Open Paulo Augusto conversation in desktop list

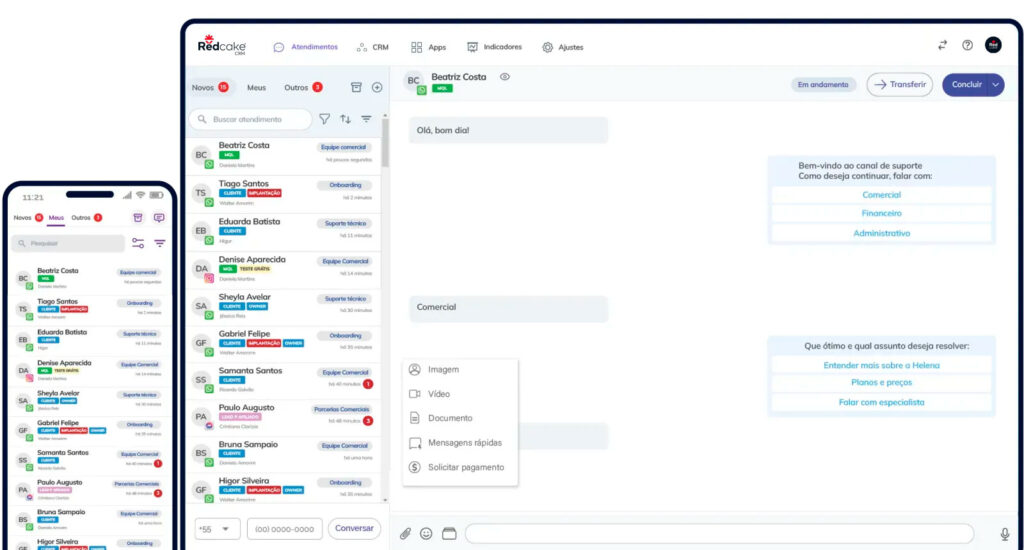click(x=283, y=416)
